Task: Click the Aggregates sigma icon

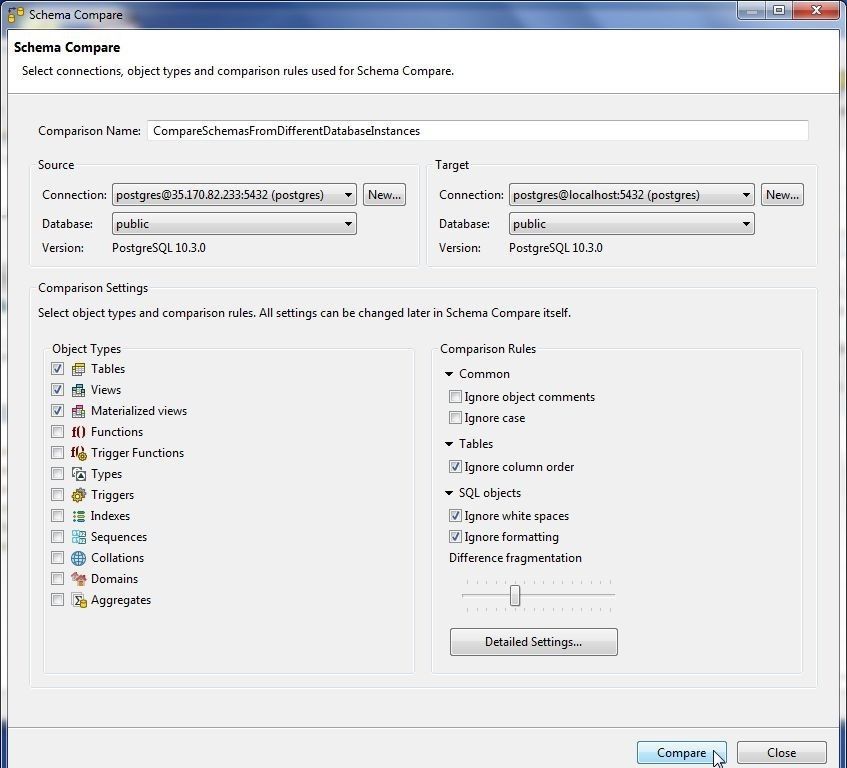Action: click(78, 600)
